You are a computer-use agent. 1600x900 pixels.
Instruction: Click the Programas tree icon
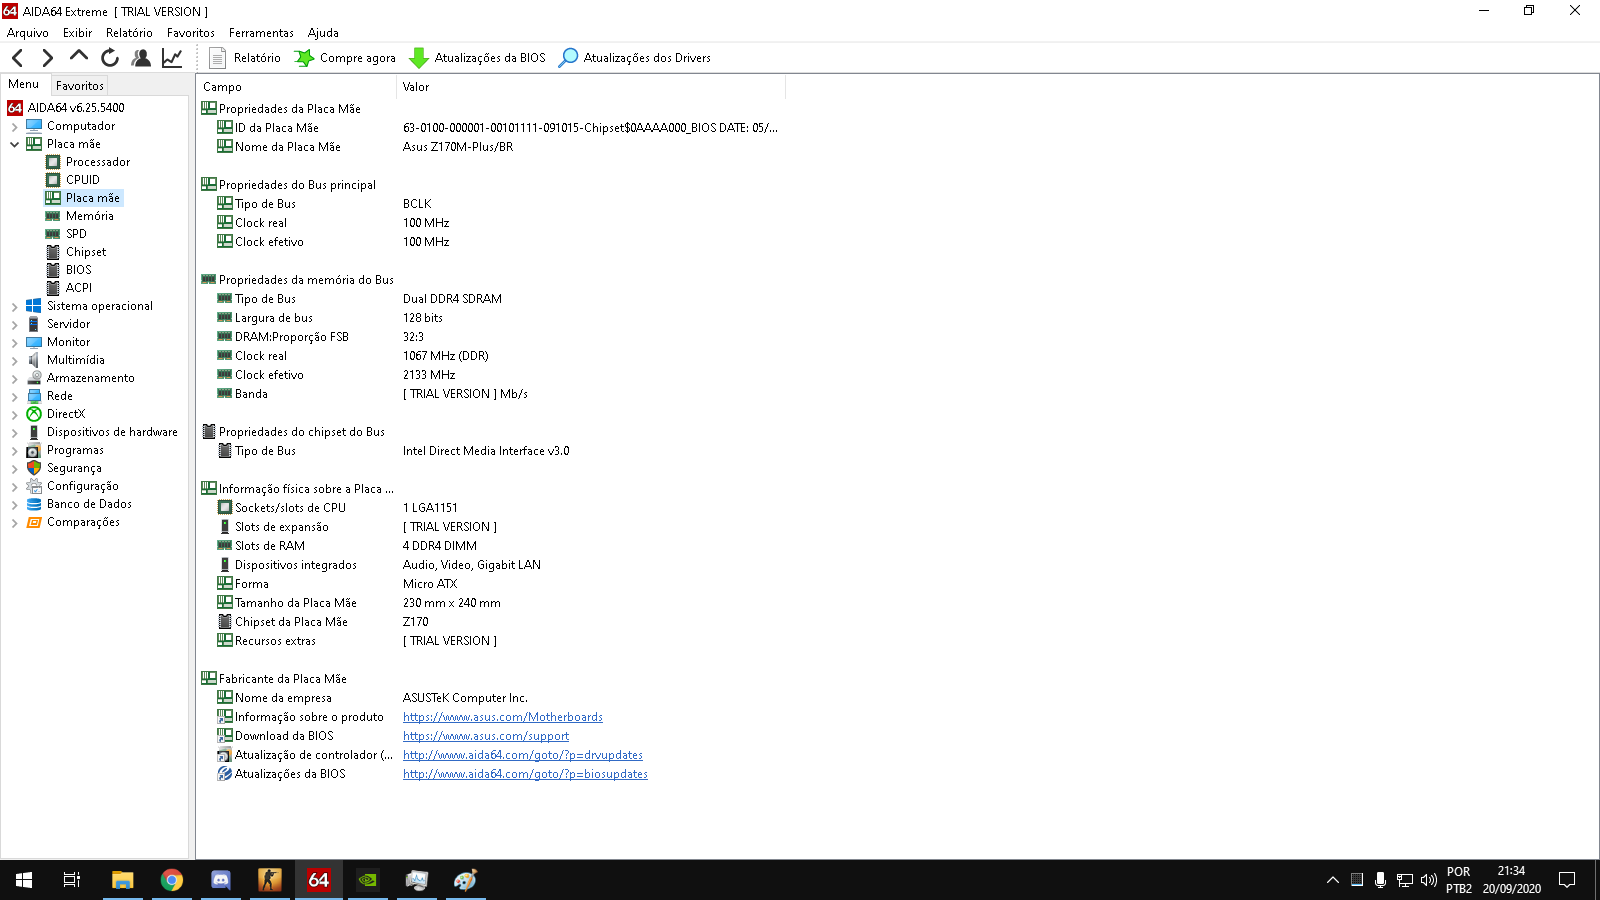point(34,450)
